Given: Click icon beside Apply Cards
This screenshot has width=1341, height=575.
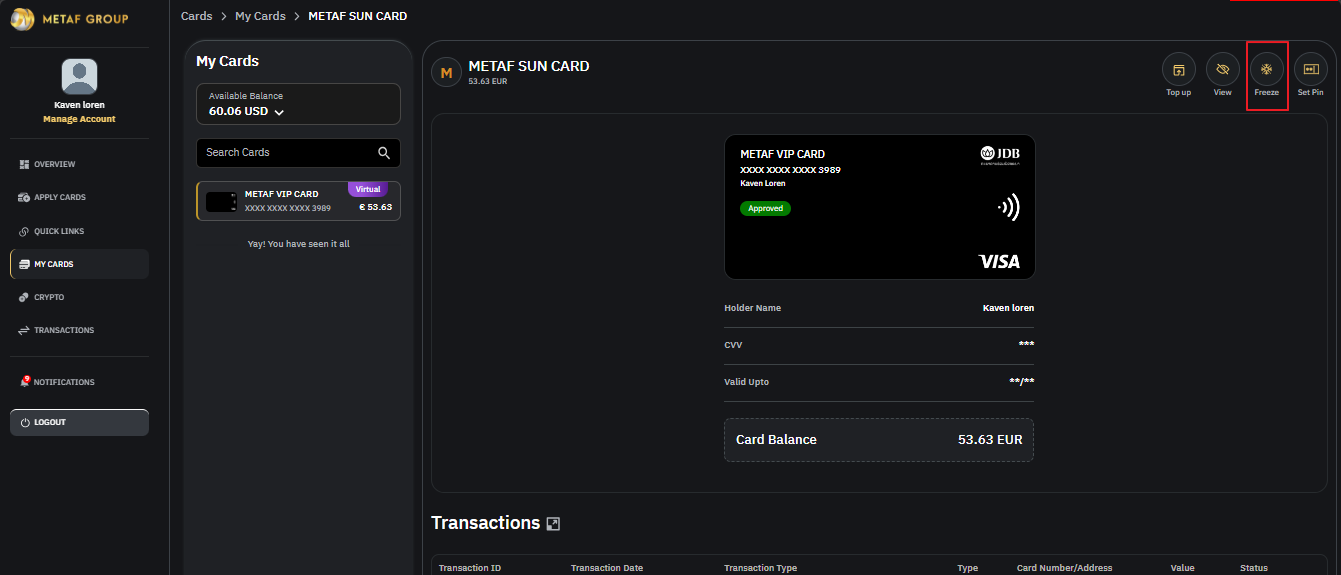Looking at the screenshot, I should coord(24,197).
